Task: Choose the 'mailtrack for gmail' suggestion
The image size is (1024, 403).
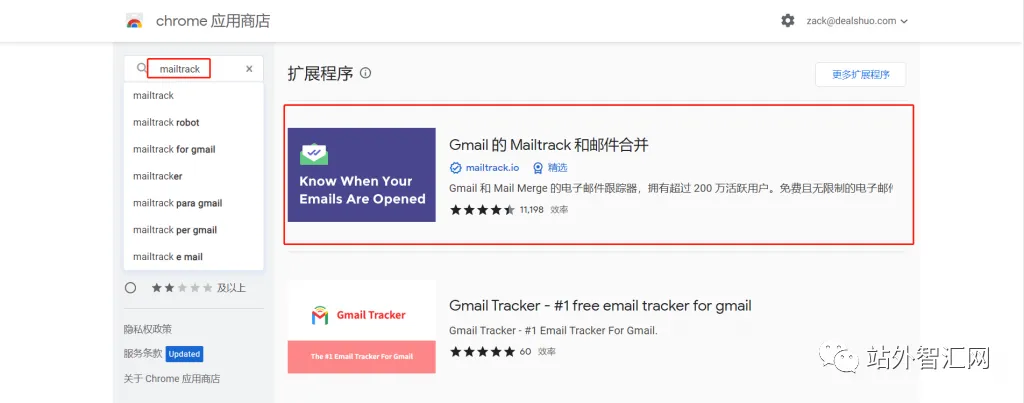Action: click(194, 149)
